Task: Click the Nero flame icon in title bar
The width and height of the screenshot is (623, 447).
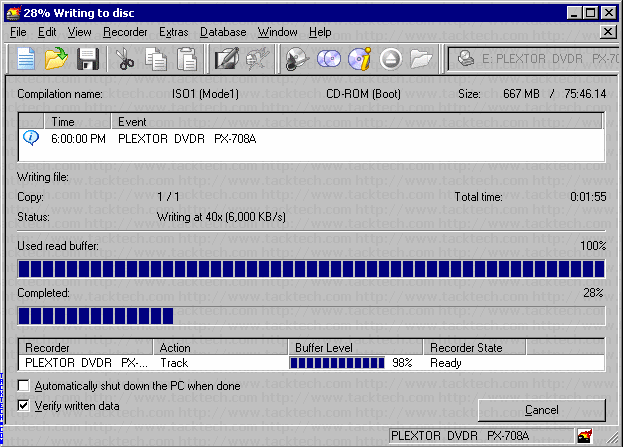Action: point(14,13)
